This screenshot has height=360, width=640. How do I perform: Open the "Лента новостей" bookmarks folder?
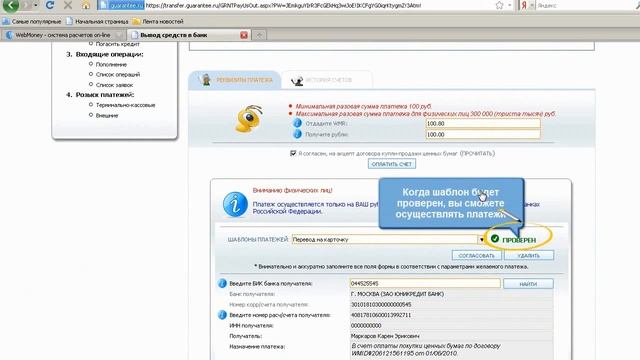(158, 21)
